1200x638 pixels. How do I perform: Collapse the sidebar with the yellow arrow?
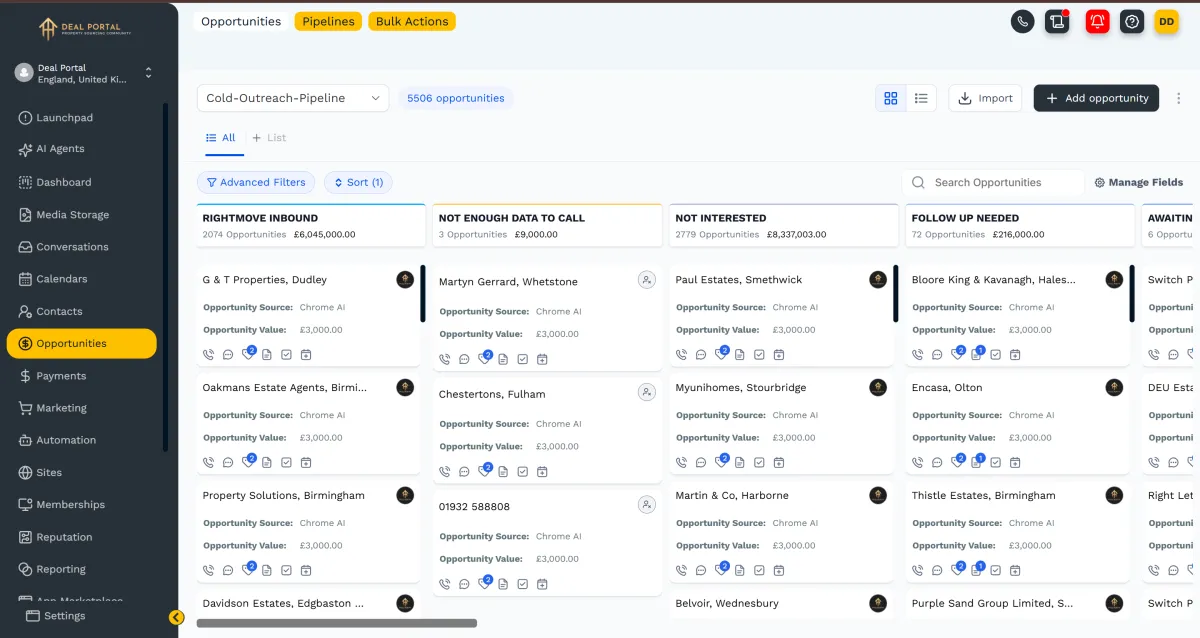coord(177,617)
